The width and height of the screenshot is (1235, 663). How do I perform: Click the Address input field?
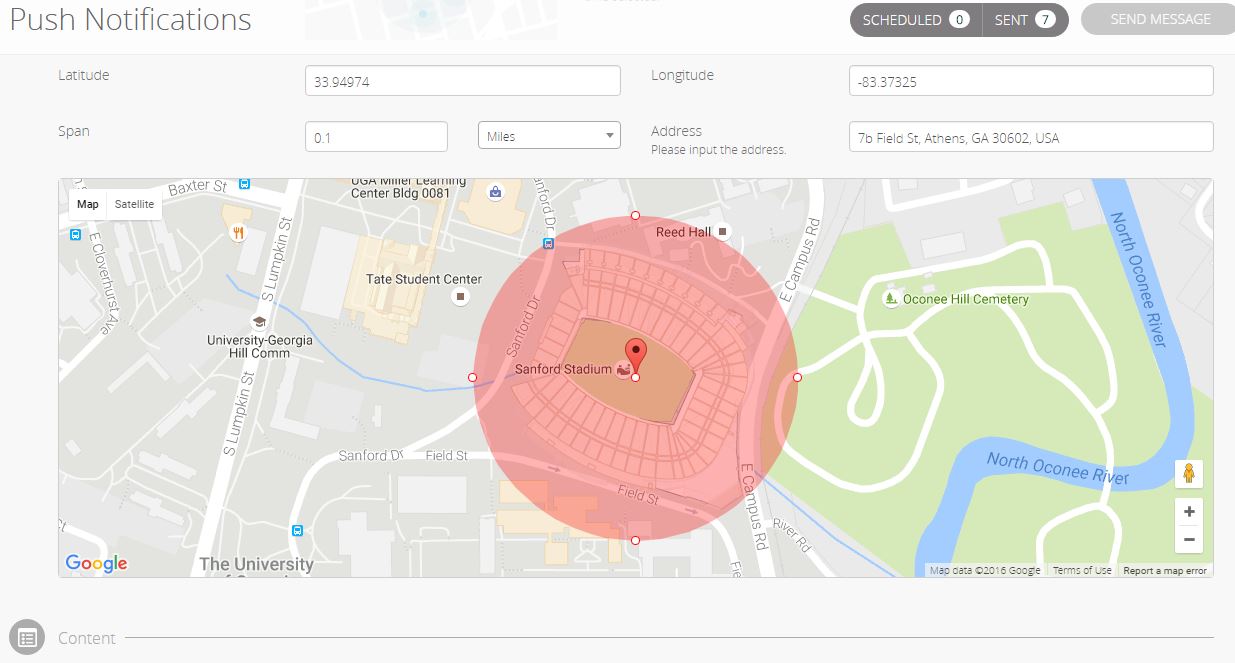point(1030,137)
